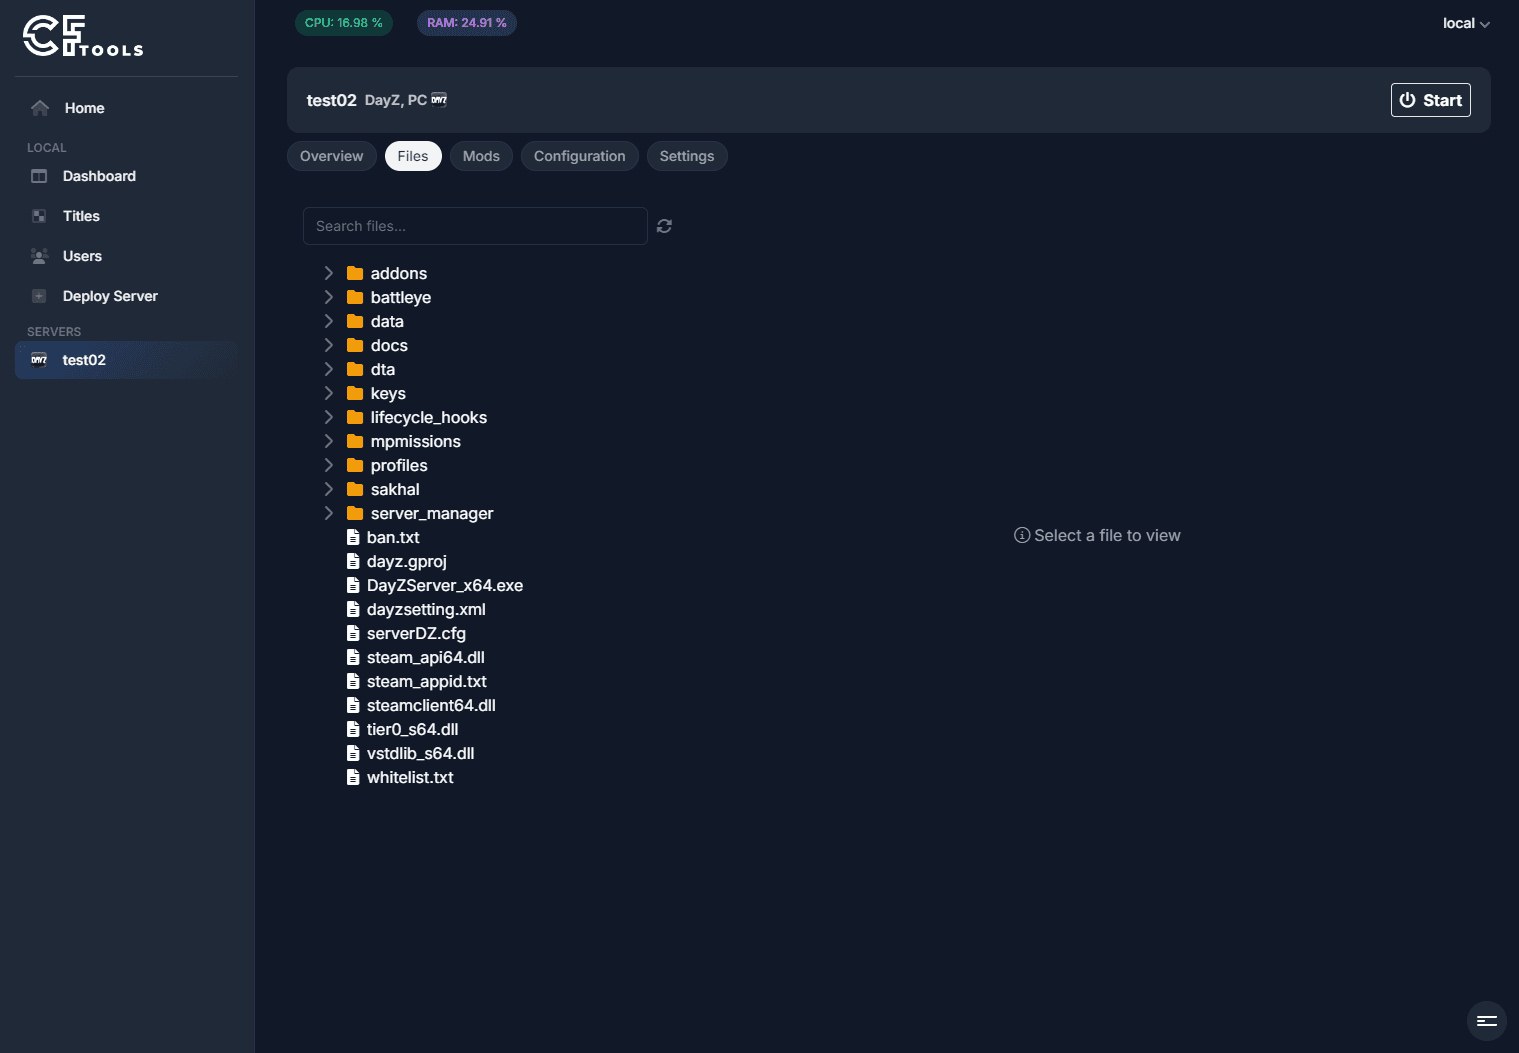Click the CF Tools logo
This screenshot has width=1519, height=1053.
point(84,36)
